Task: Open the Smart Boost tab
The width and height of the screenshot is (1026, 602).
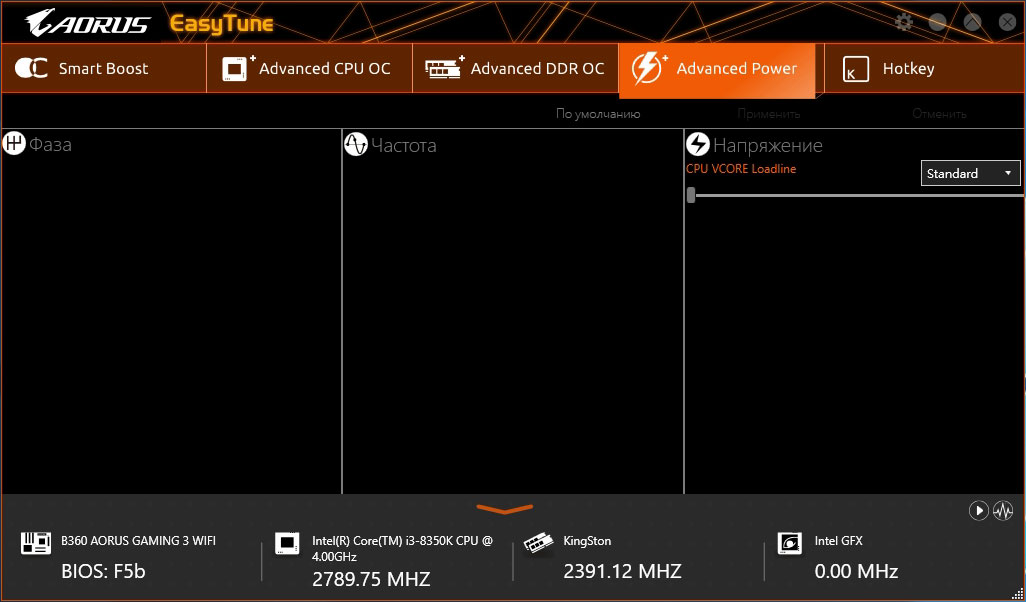Action: pos(103,69)
